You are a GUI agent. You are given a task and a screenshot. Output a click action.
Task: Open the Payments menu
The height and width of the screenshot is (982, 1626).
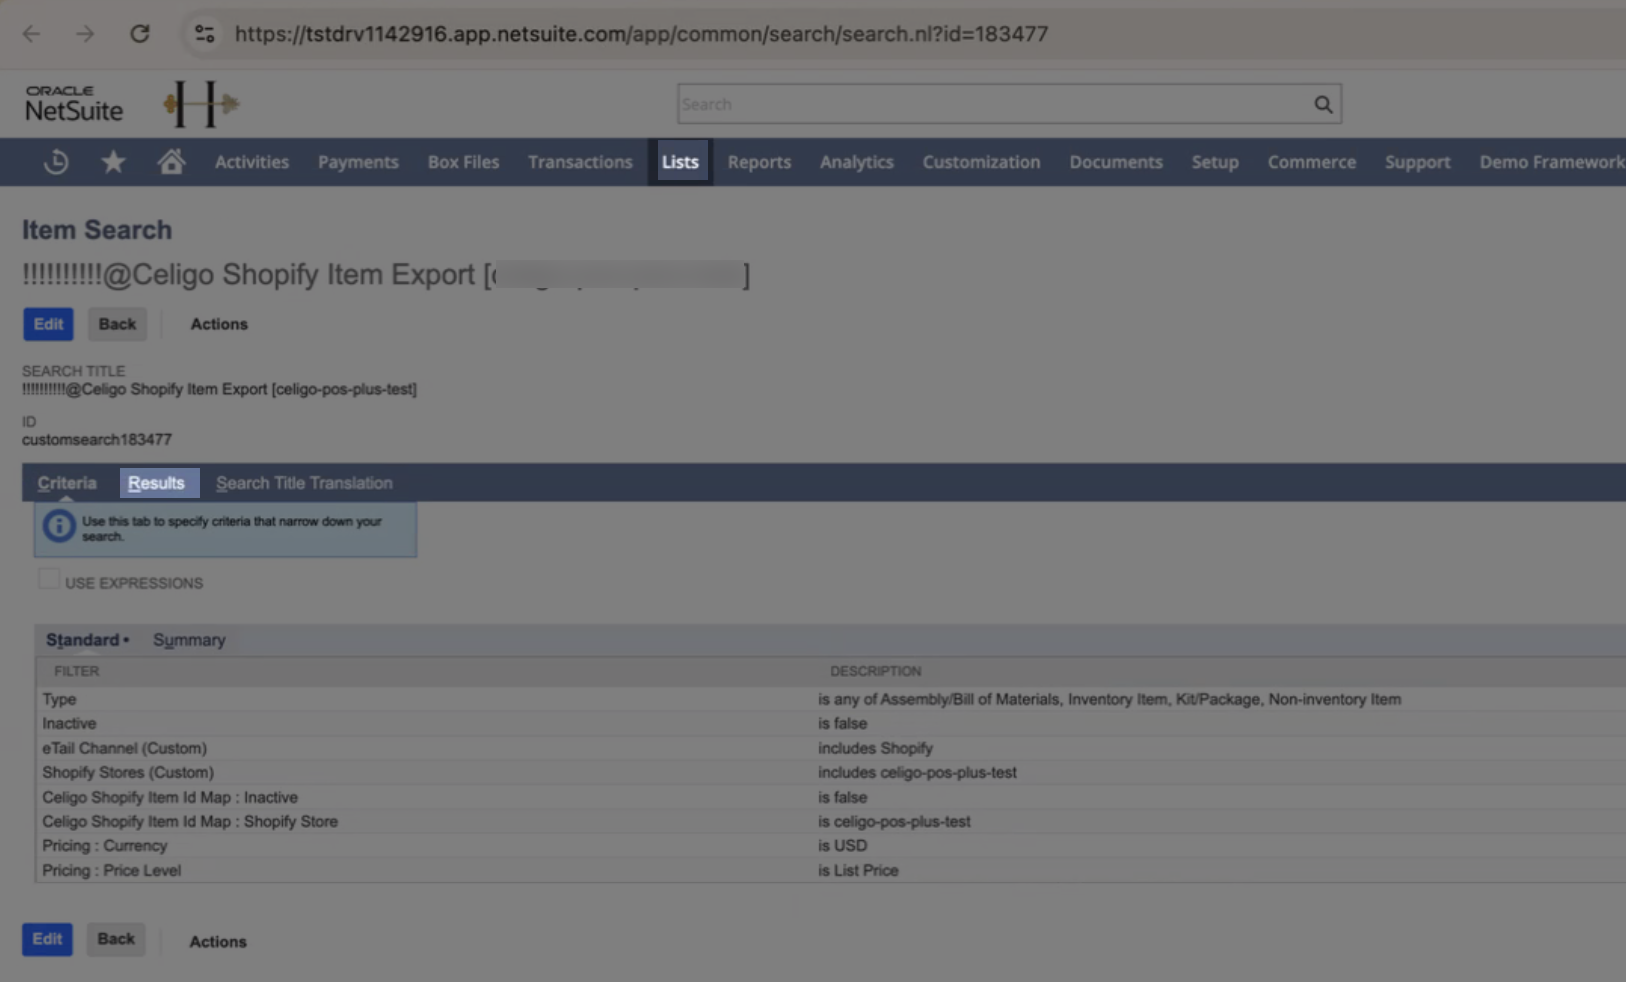pyautogui.click(x=358, y=162)
